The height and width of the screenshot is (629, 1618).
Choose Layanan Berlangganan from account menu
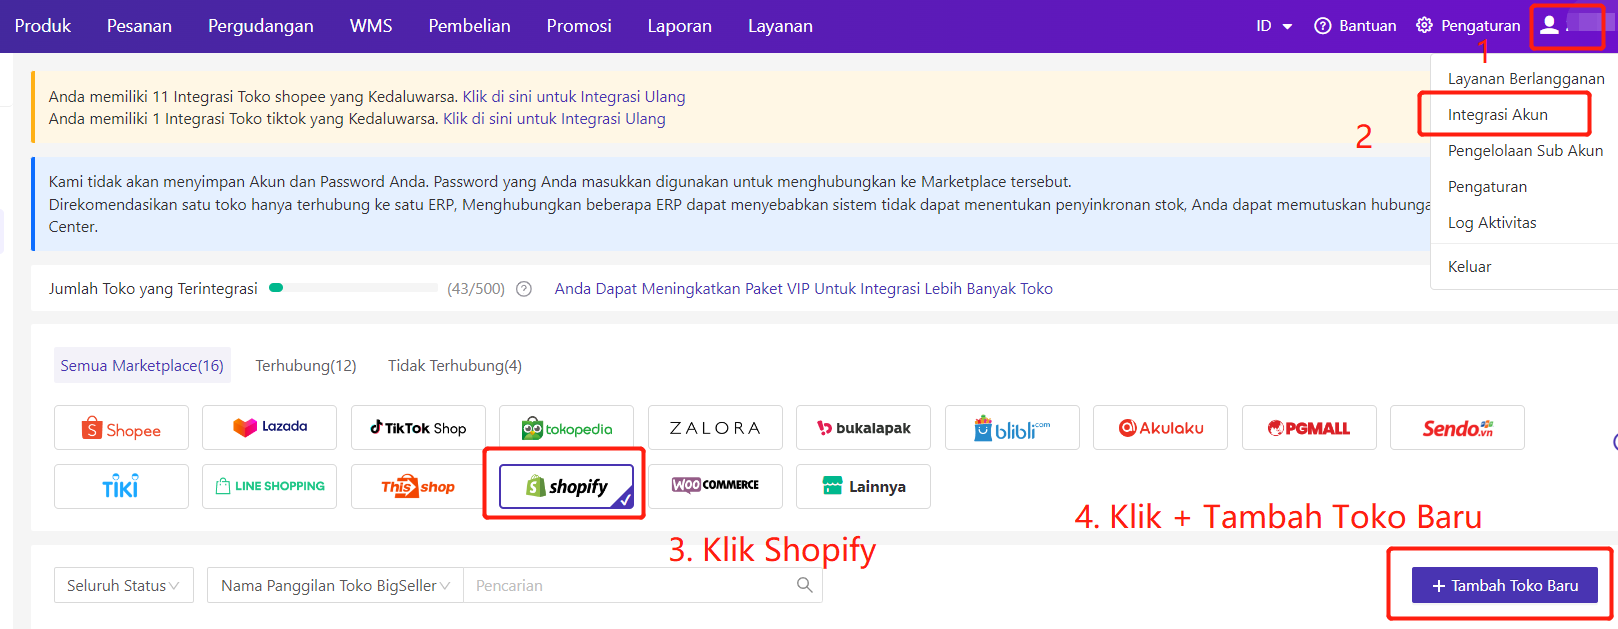pyautogui.click(x=1526, y=79)
